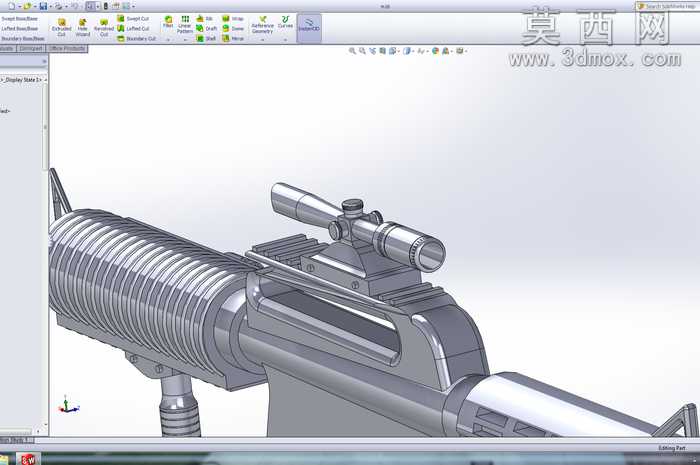Image resolution: width=700 pixels, height=465 pixels.
Task: Select the Dome feature
Action: (233, 29)
